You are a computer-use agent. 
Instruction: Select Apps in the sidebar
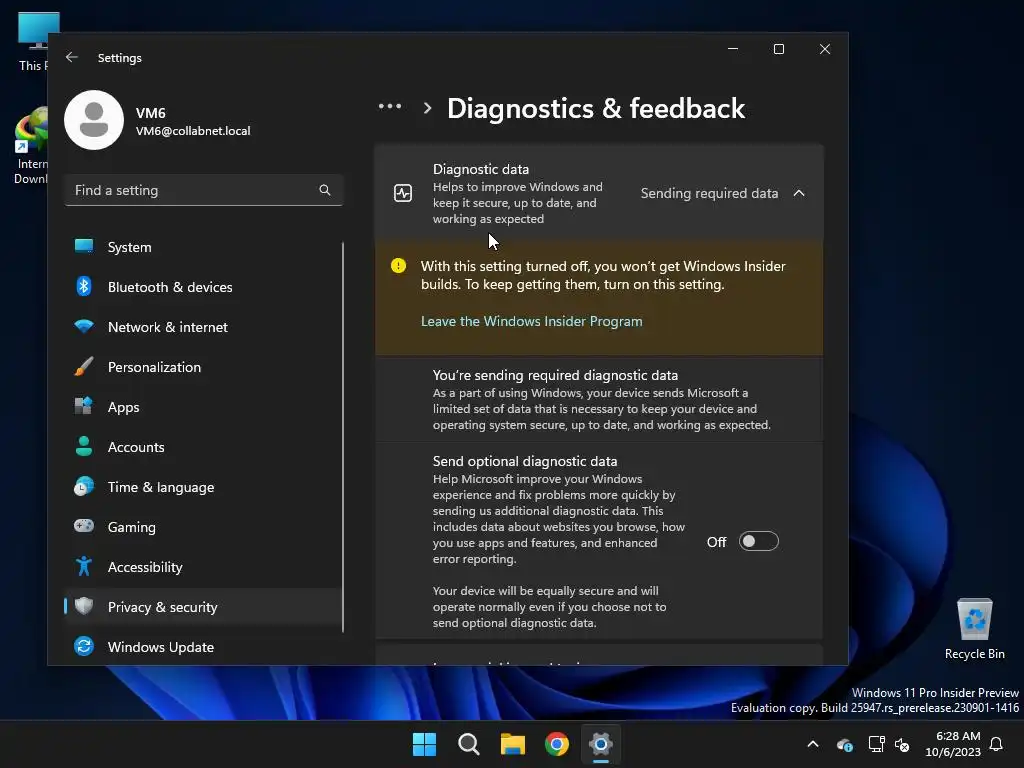tap(203, 407)
